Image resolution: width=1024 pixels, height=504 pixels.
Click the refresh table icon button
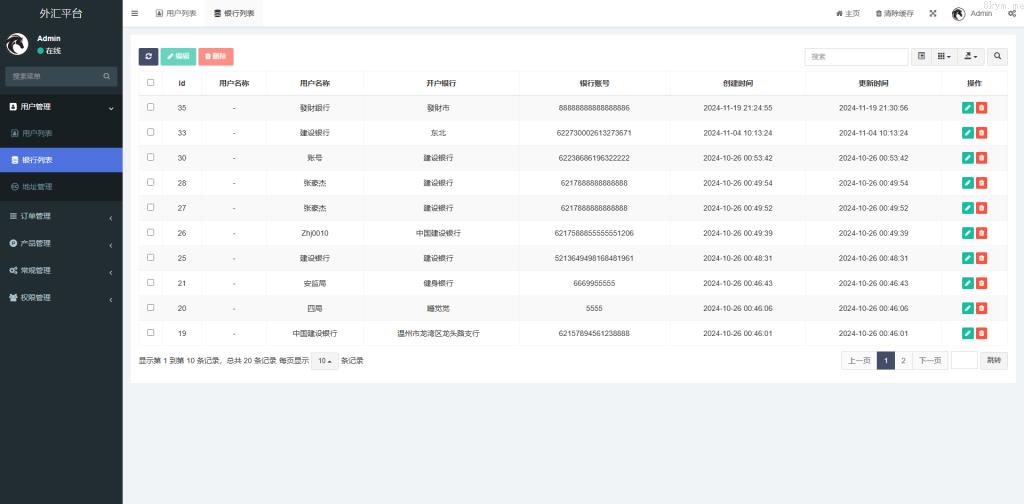click(148, 57)
